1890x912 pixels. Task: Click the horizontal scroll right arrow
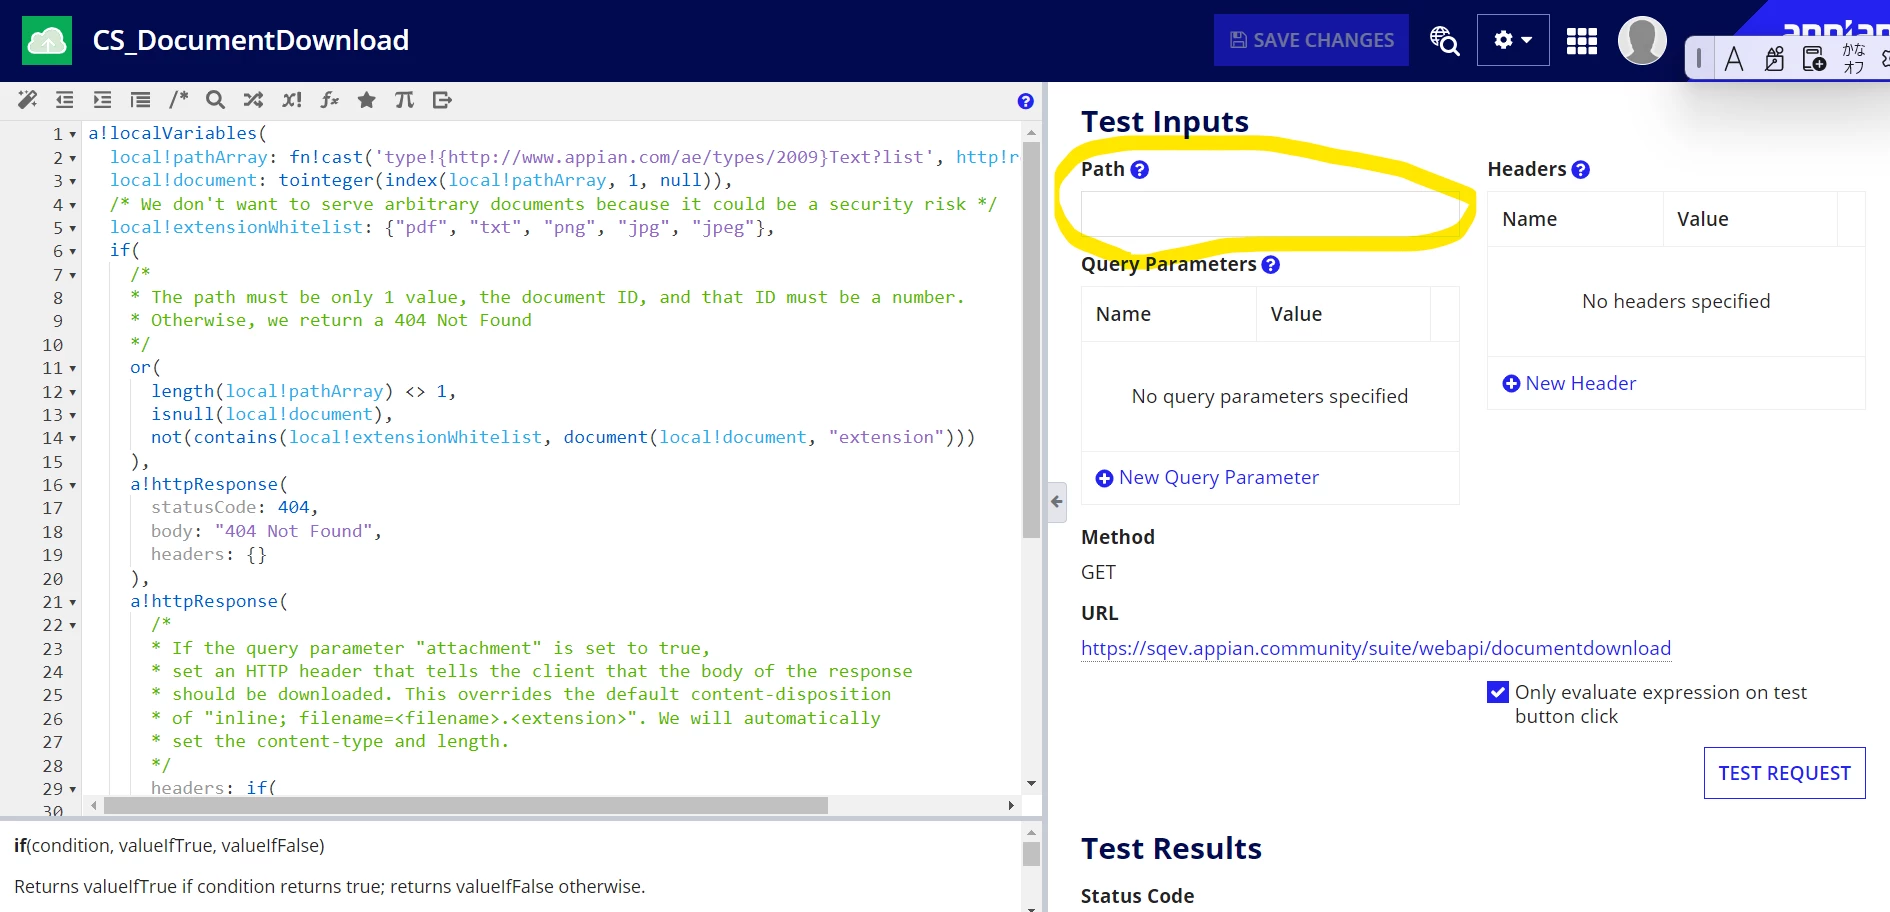tap(1011, 805)
